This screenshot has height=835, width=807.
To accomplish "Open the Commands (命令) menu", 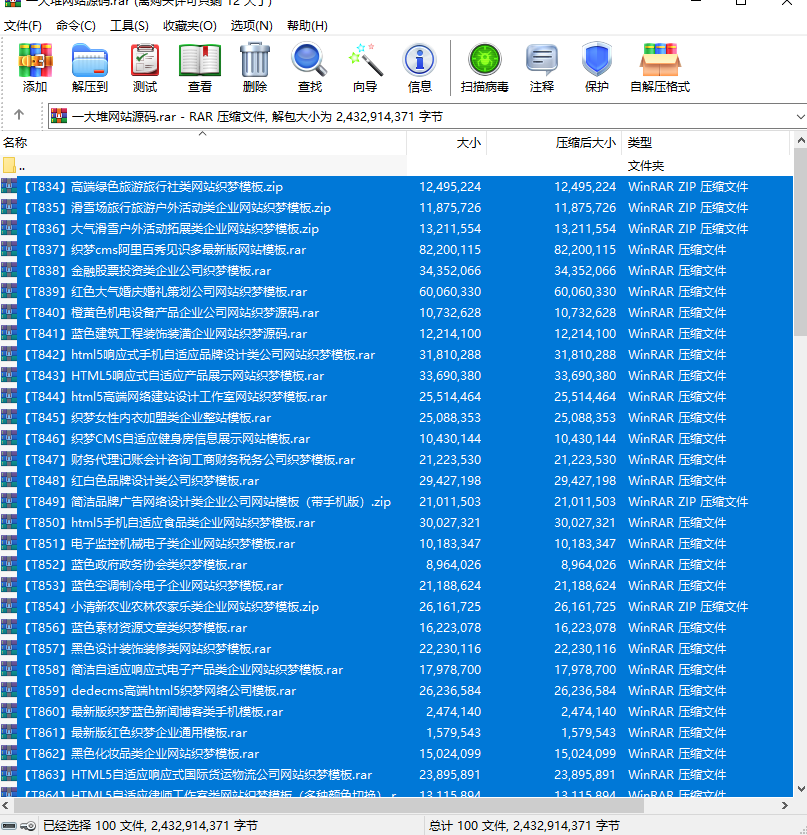I will tap(76, 26).
